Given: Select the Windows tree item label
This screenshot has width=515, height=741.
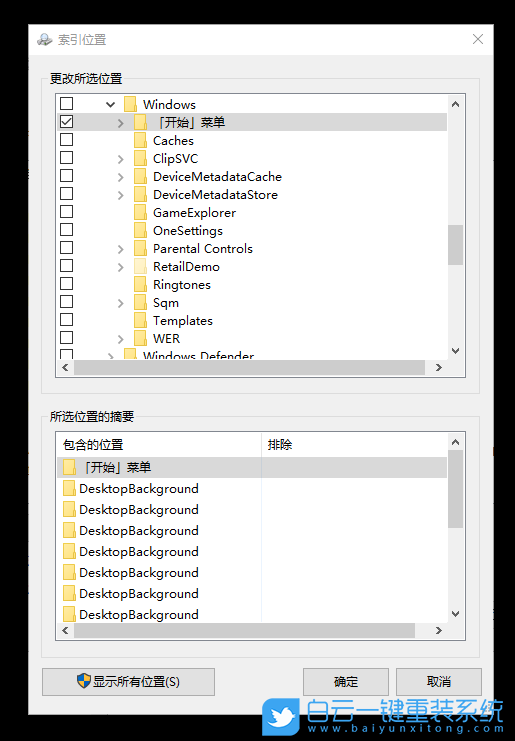Looking at the screenshot, I should point(169,104).
